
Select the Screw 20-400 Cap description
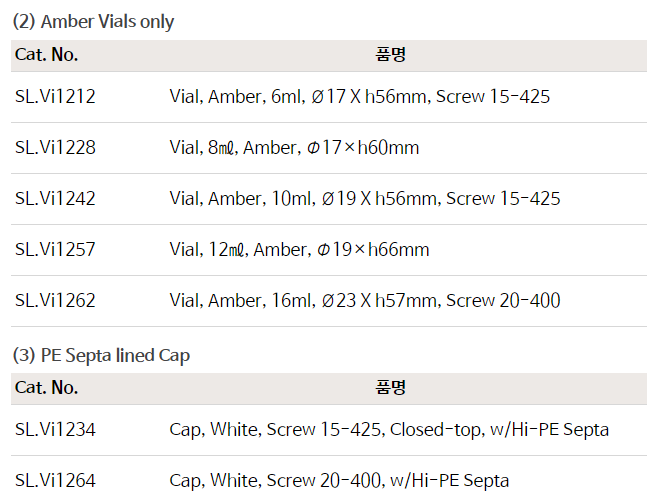point(339,481)
